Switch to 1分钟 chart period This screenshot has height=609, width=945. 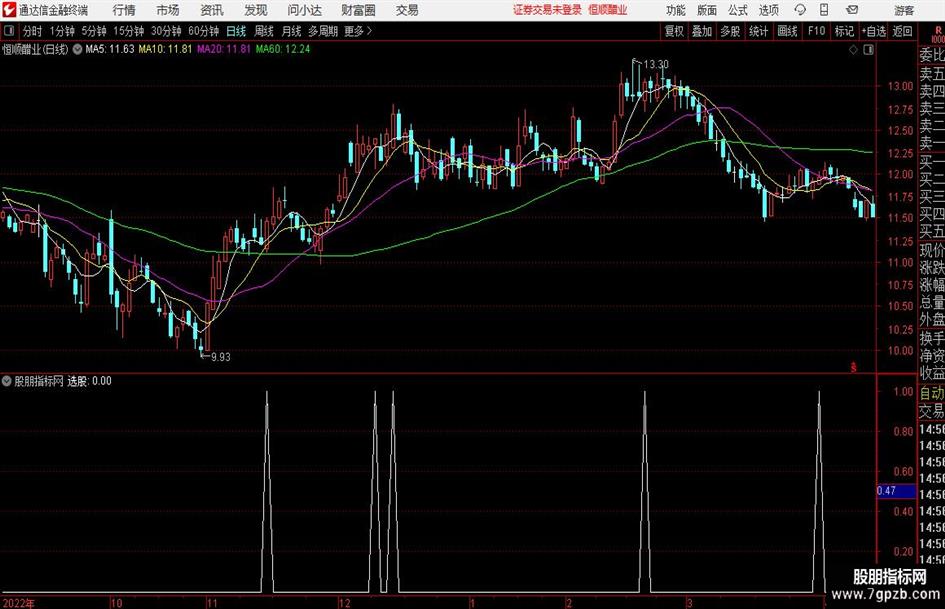click(61, 31)
